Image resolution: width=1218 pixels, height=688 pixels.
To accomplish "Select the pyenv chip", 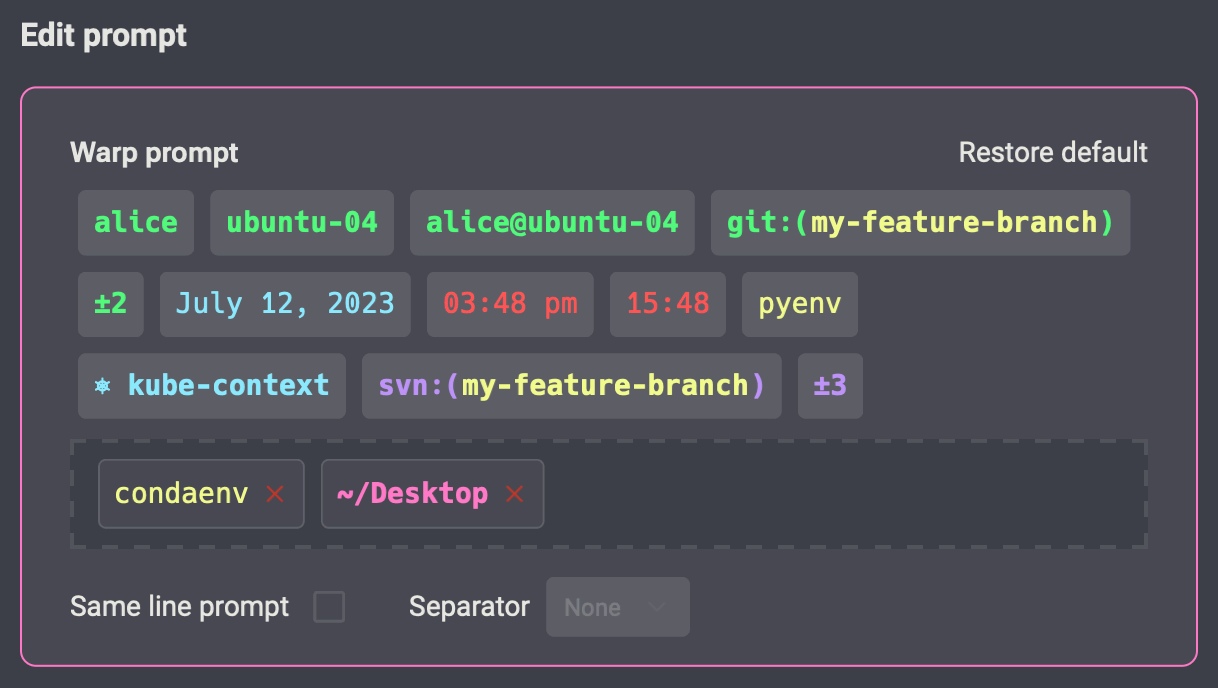I will point(799,304).
